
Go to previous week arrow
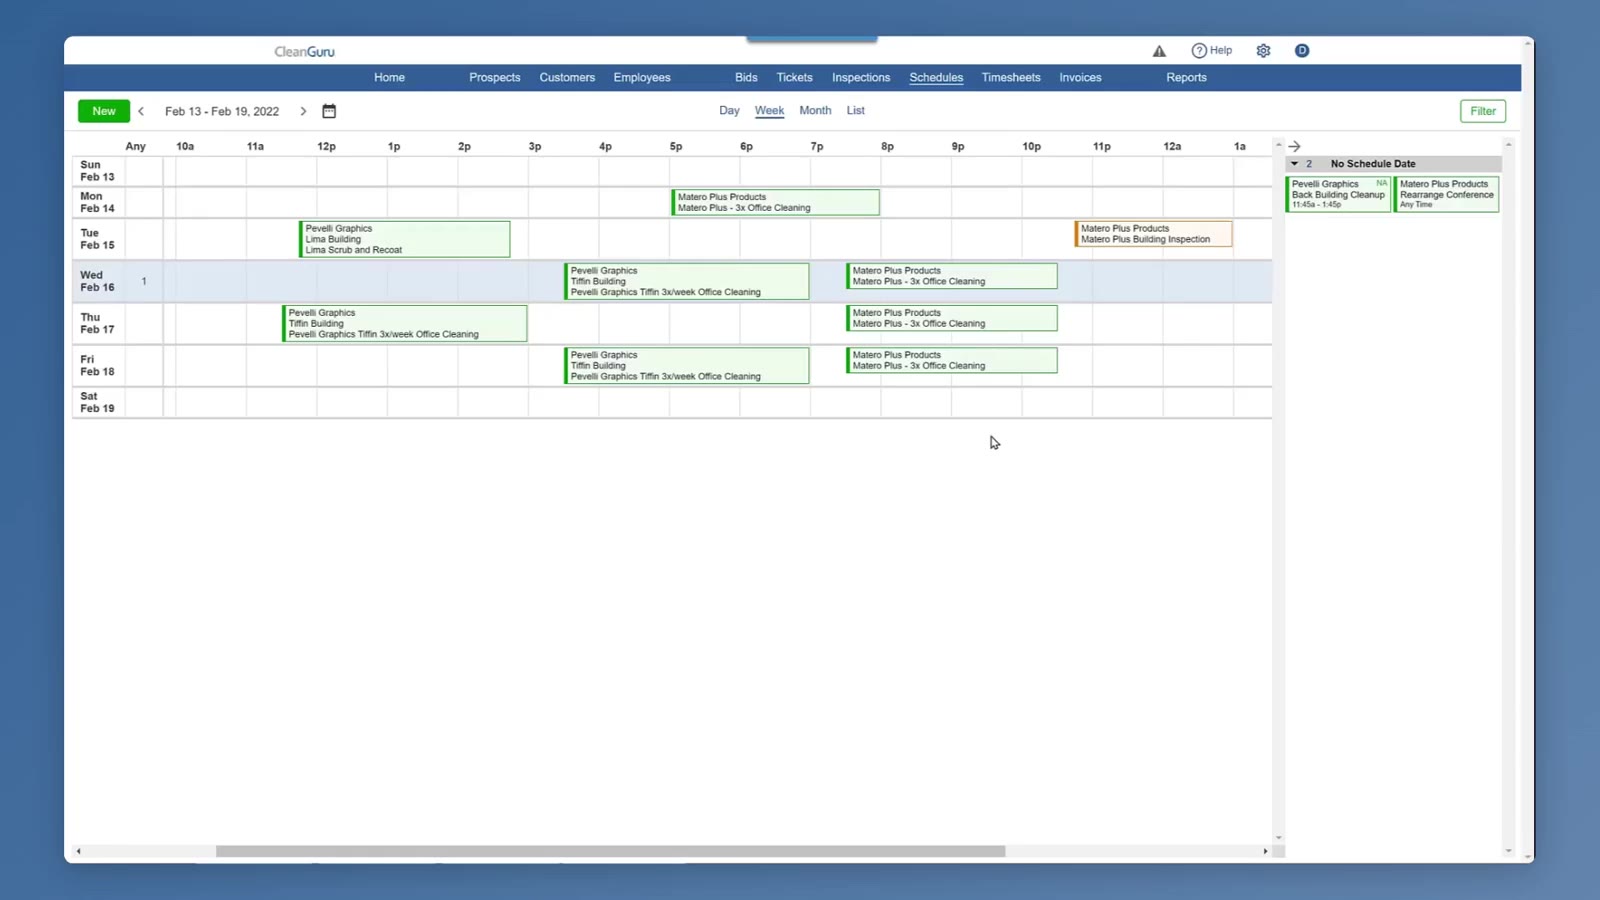point(141,111)
